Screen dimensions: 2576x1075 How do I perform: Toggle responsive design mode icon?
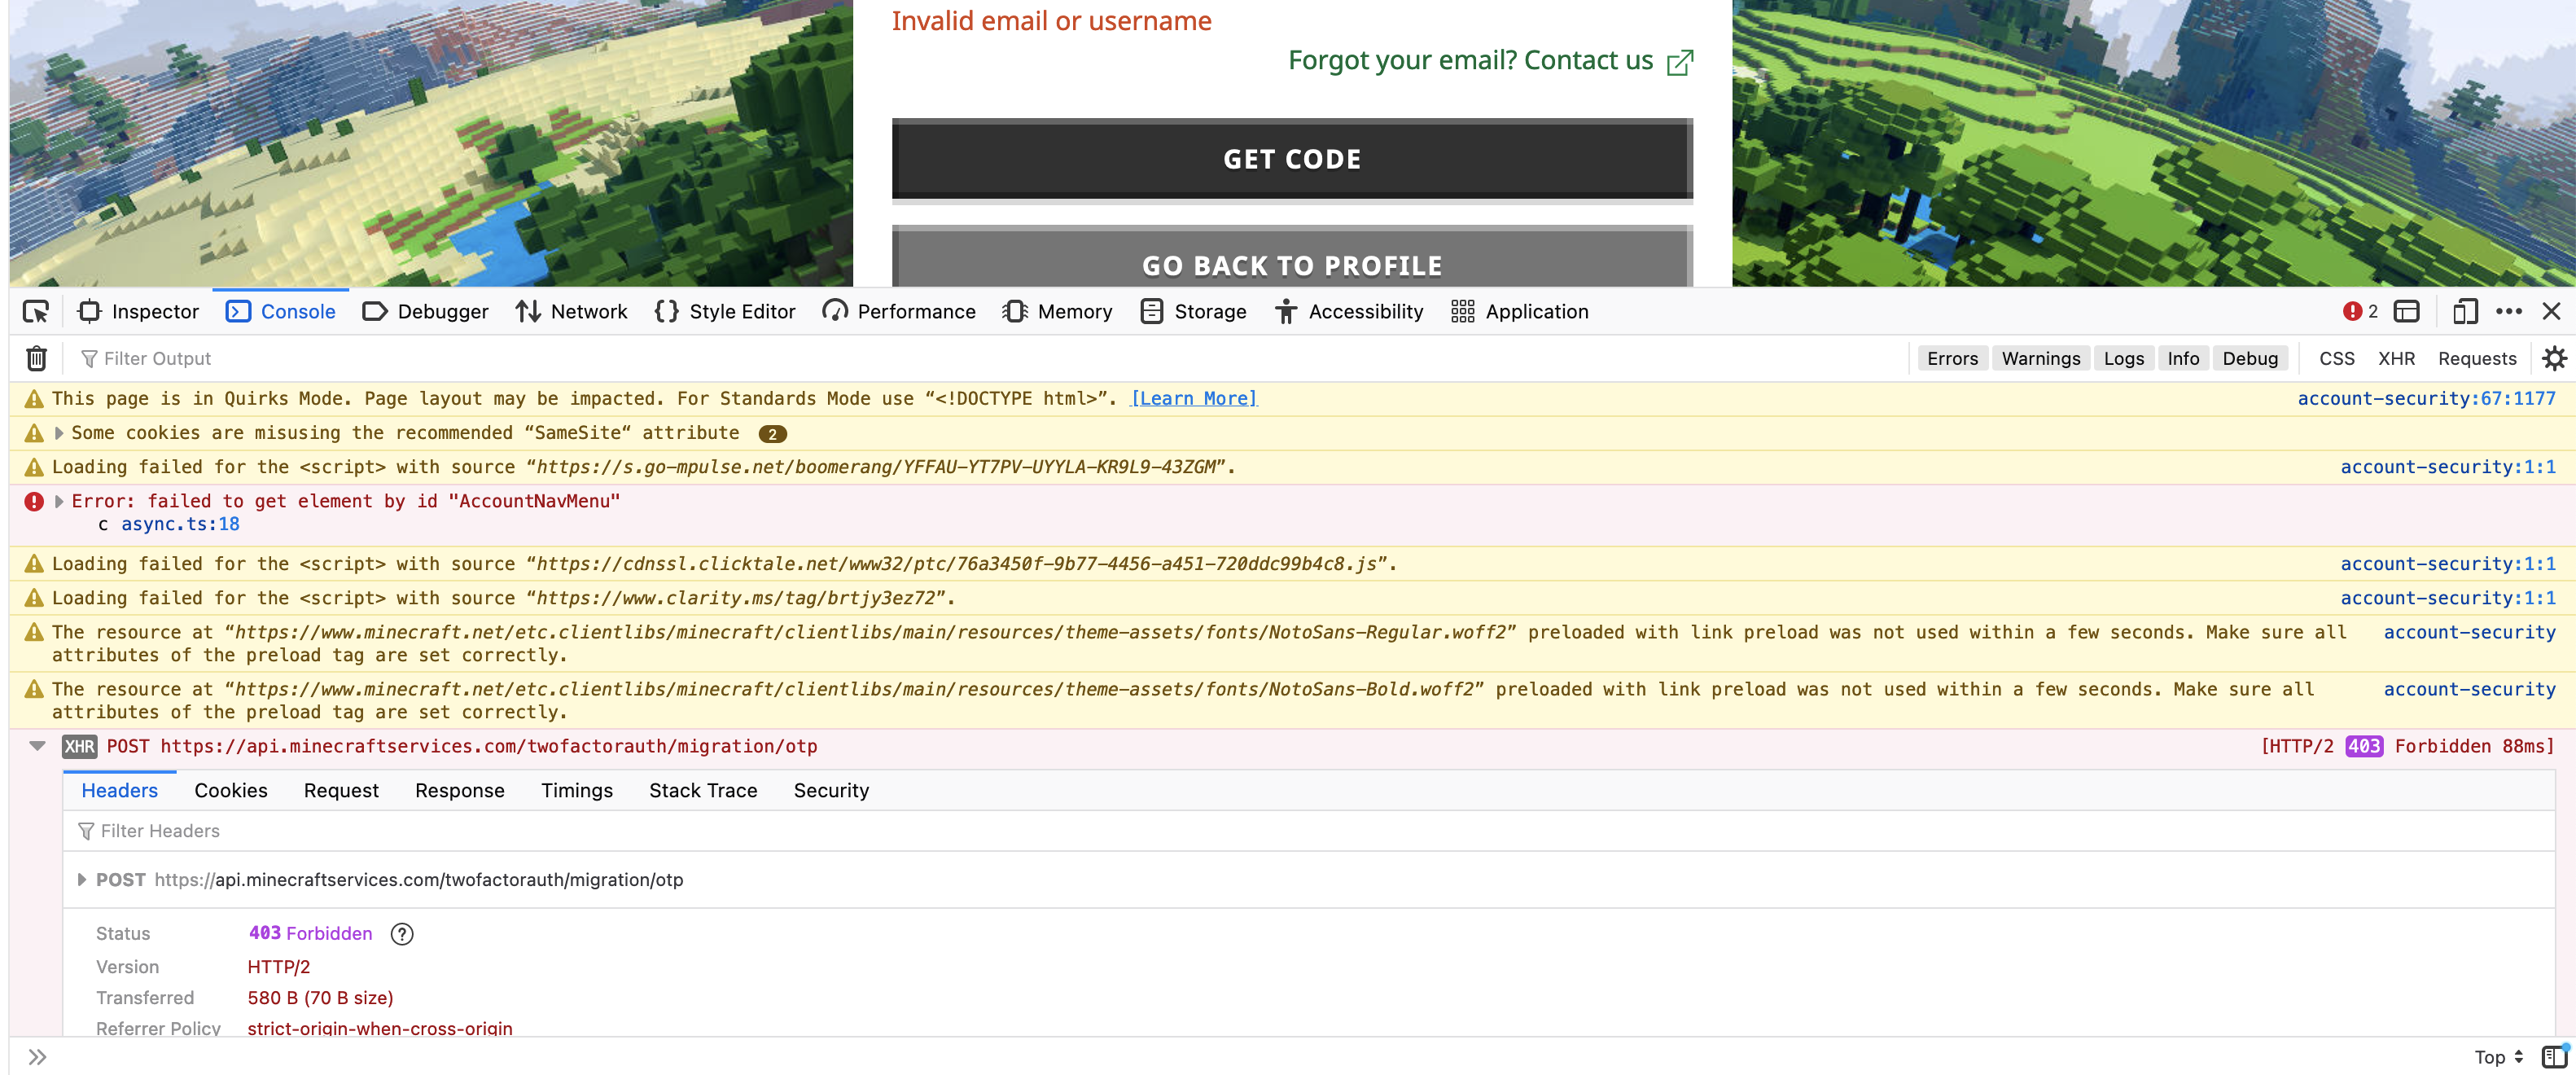(2465, 312)
